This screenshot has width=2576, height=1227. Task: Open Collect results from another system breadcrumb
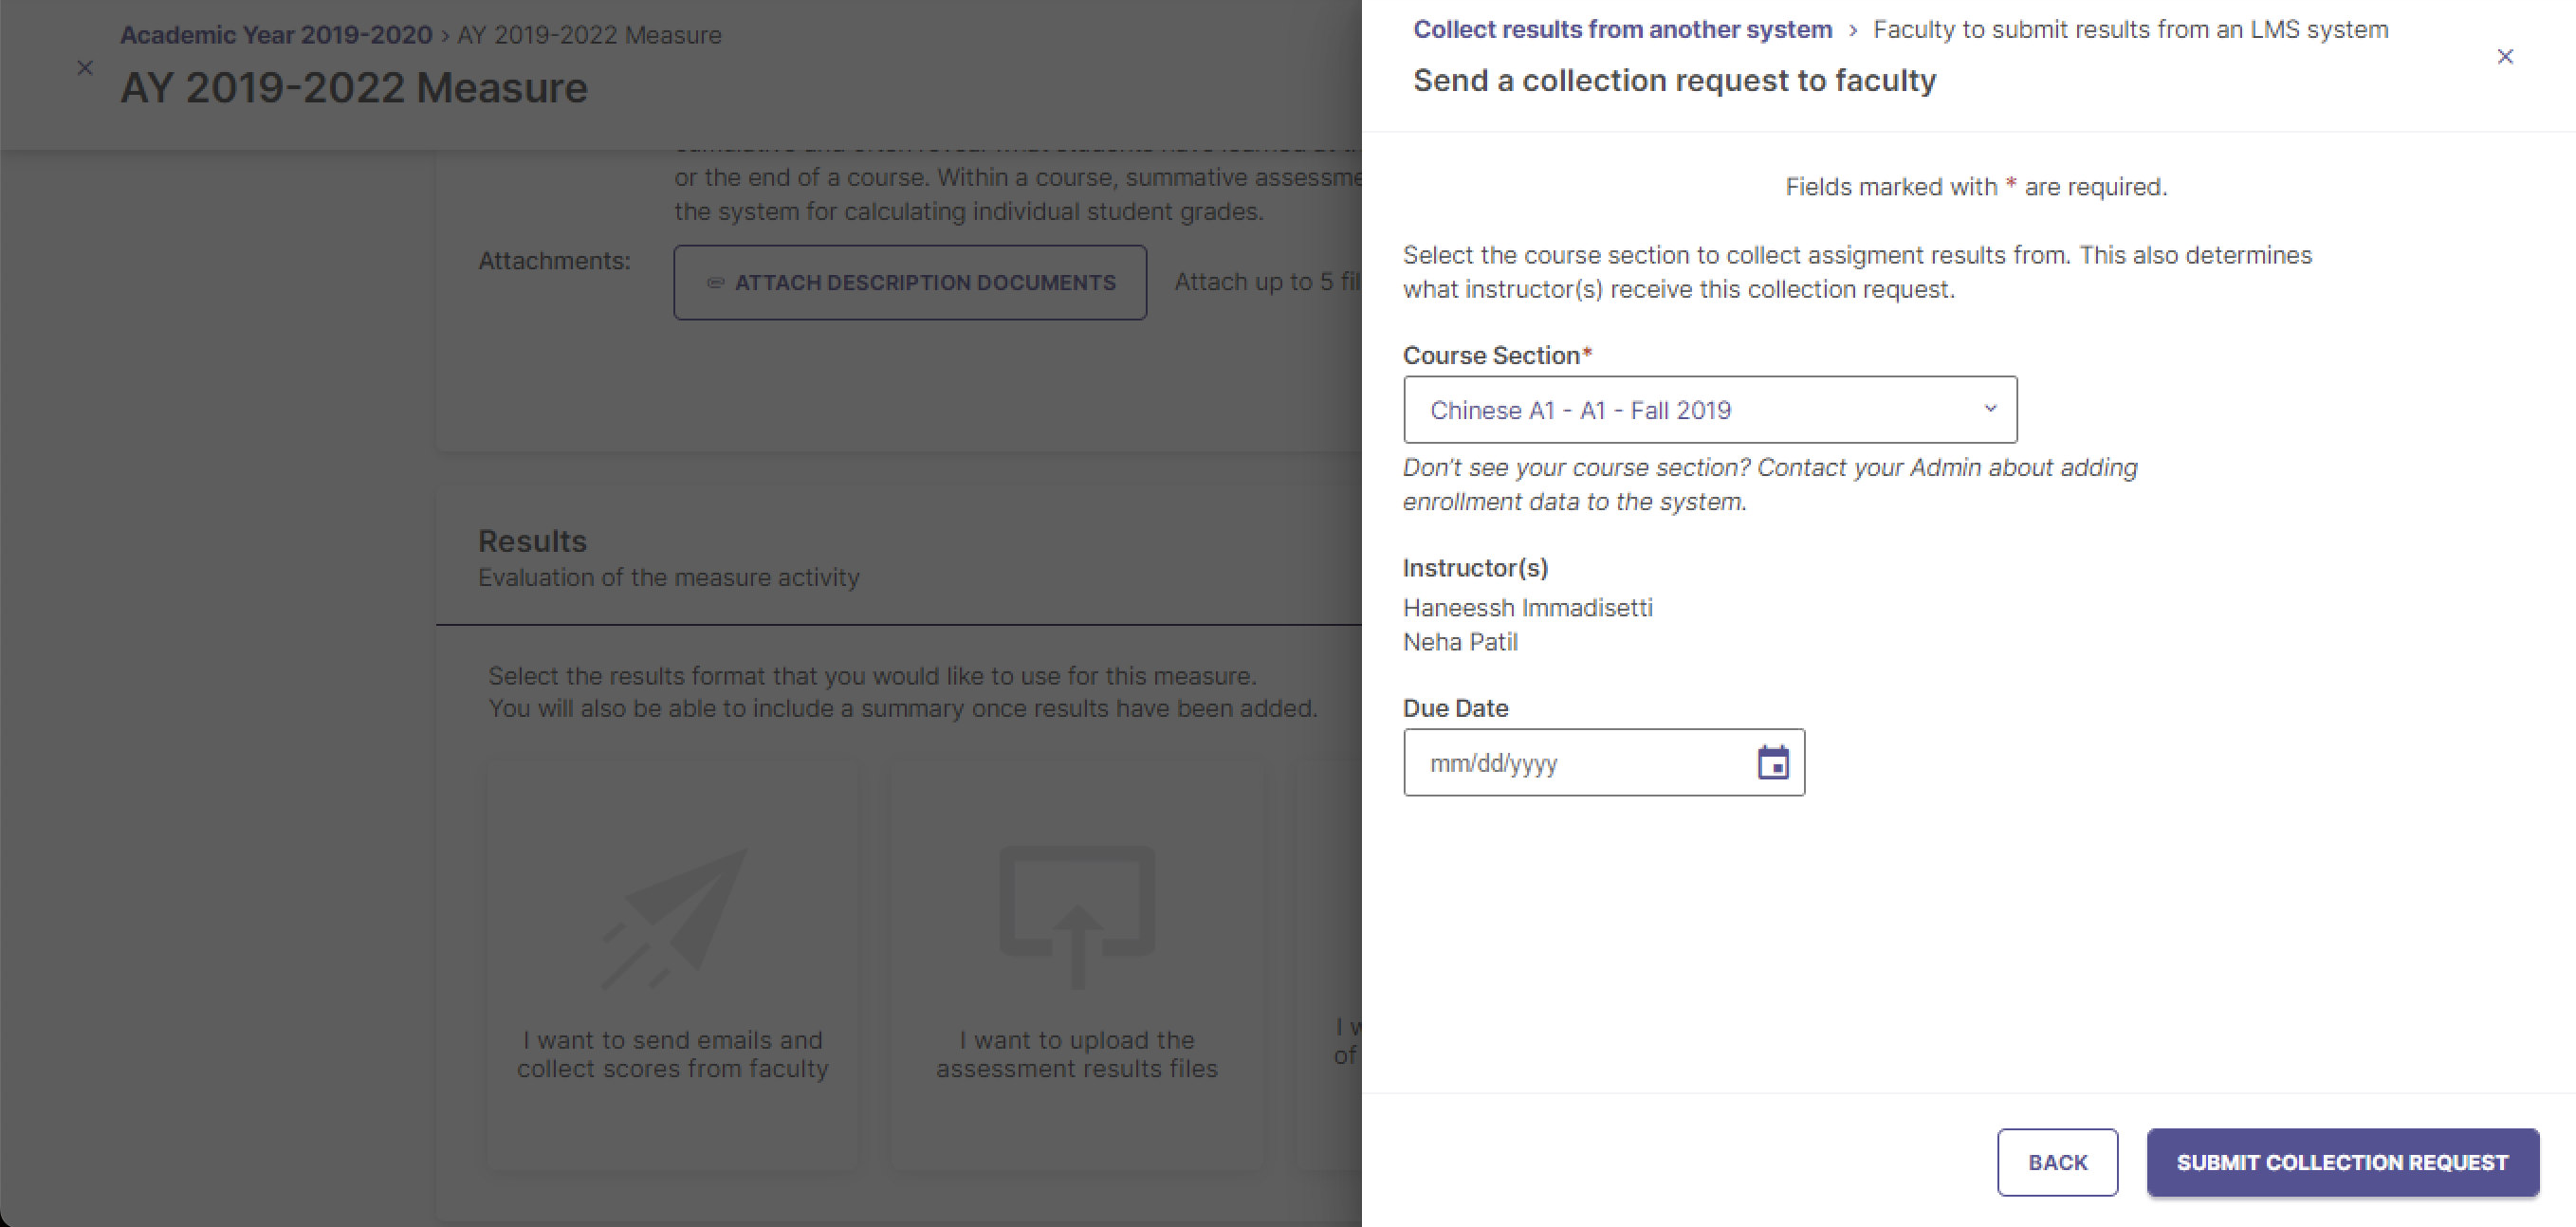click(x=1622, y=30)
